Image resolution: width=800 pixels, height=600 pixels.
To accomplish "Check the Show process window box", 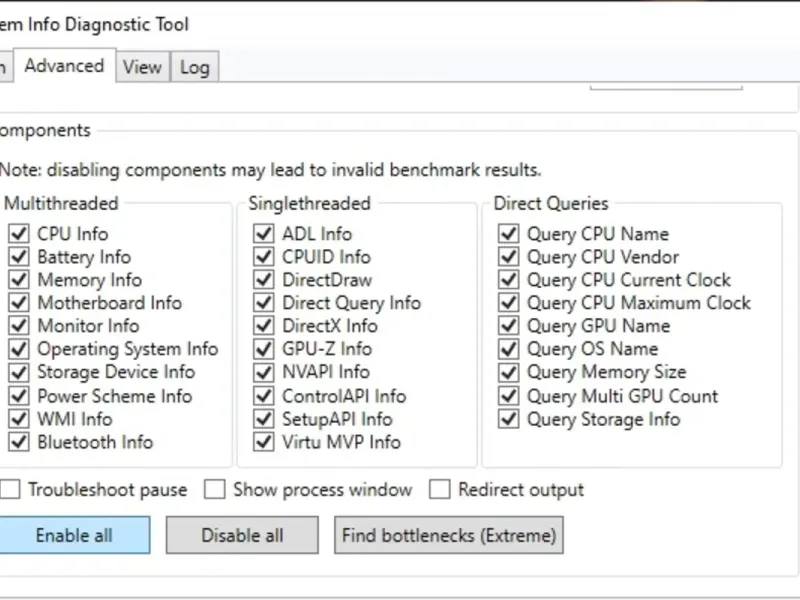I will click(214, 490).
